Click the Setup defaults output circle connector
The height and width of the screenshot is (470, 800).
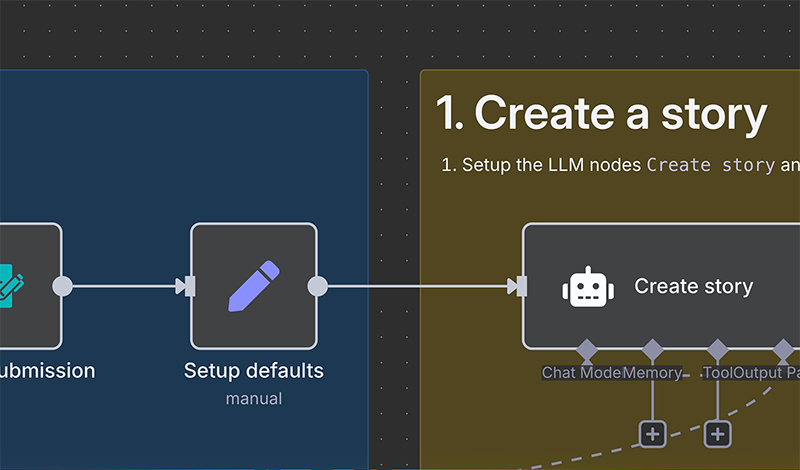317,287
